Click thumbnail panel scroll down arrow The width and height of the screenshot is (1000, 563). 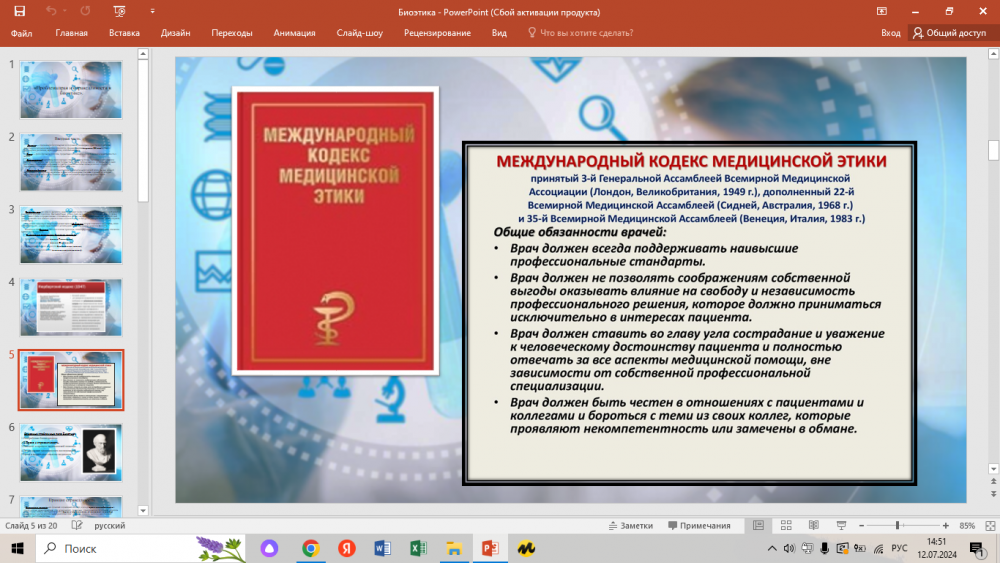(x=143, y=511)
